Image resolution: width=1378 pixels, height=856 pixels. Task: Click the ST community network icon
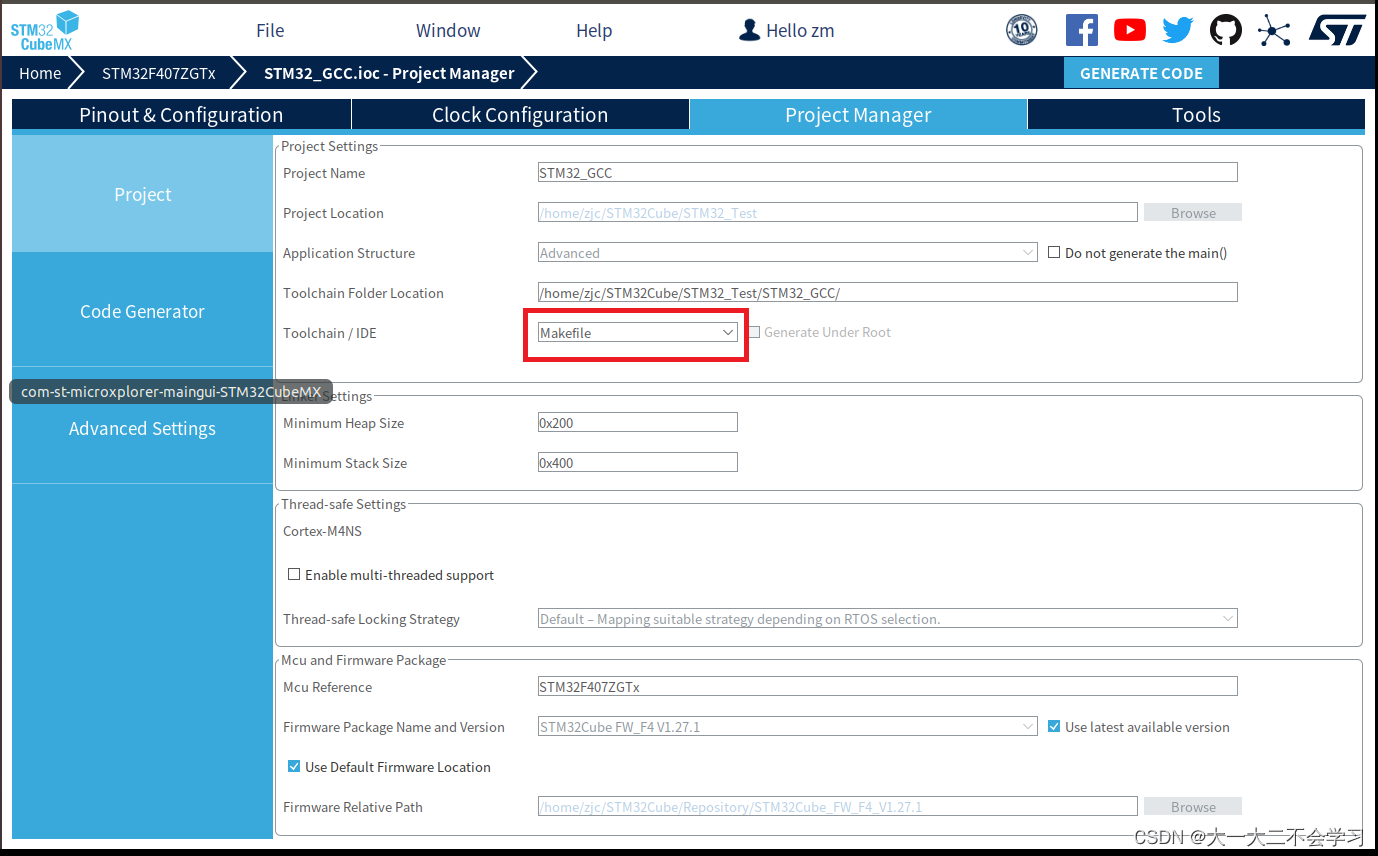click(x=1274, y=30)
